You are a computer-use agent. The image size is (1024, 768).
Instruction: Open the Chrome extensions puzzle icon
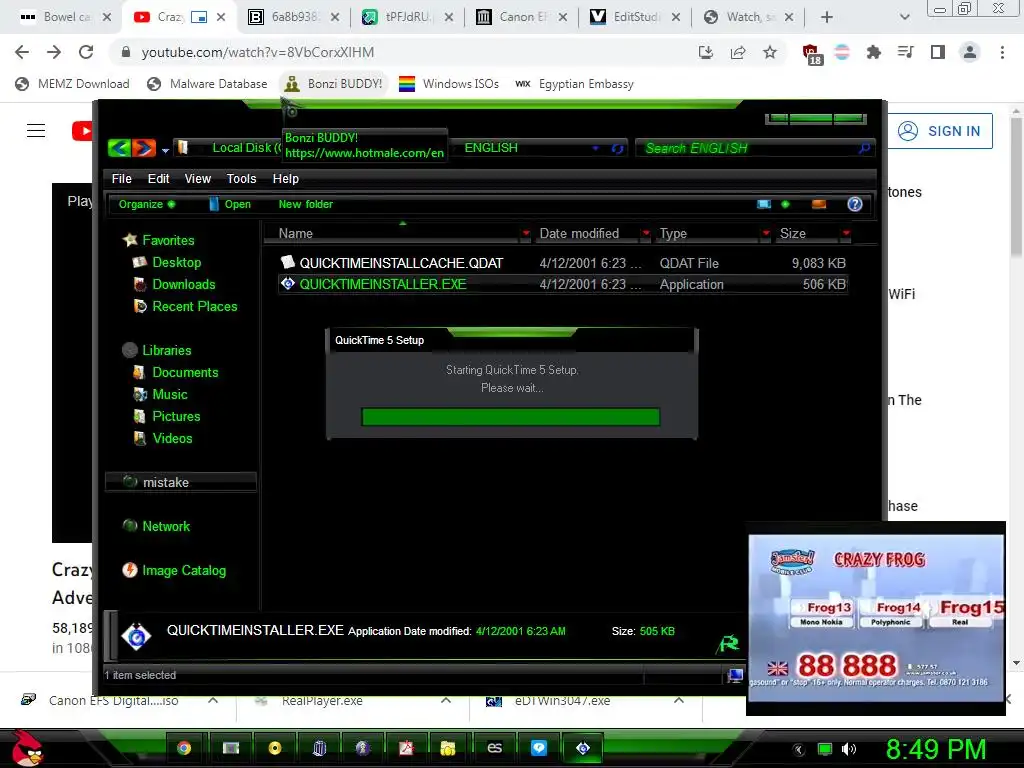point(873,52)
